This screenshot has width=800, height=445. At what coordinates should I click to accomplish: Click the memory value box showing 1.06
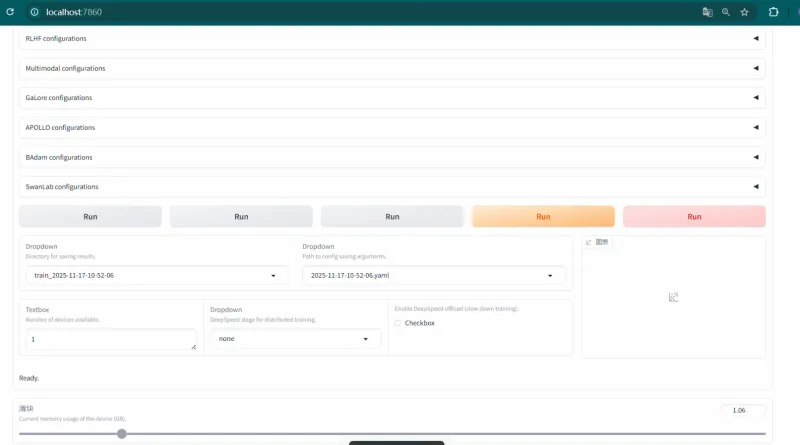pyautogui.click(x=742, y=410)
